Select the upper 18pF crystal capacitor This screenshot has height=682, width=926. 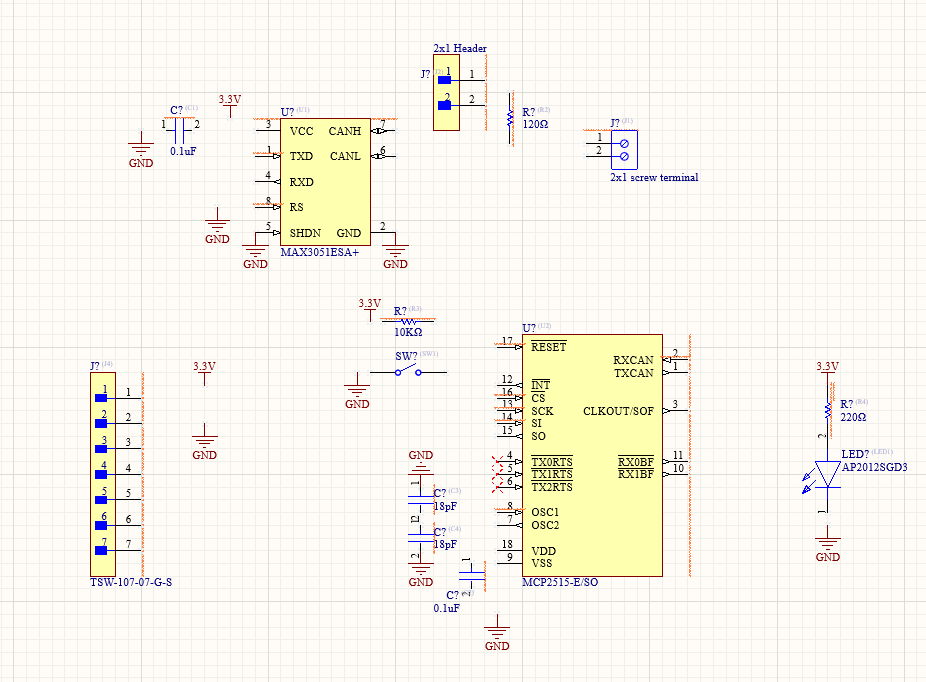pyautogui.click(x=420, y=500)
